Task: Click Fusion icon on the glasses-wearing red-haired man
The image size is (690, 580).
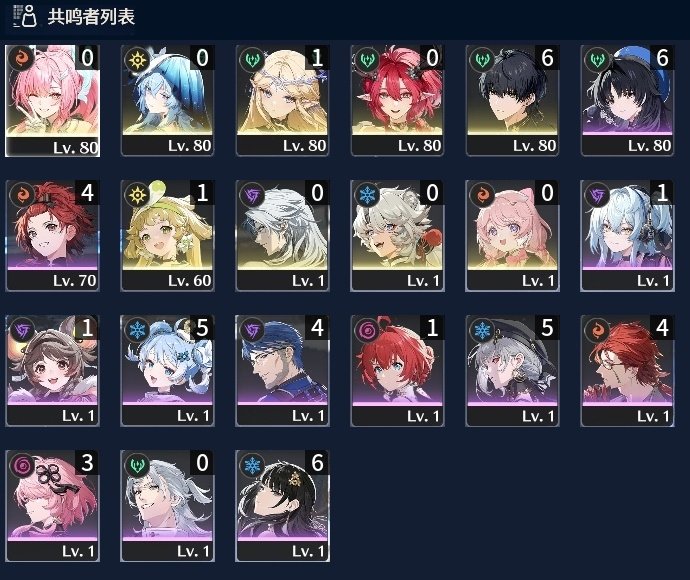Action: point(597,329)
